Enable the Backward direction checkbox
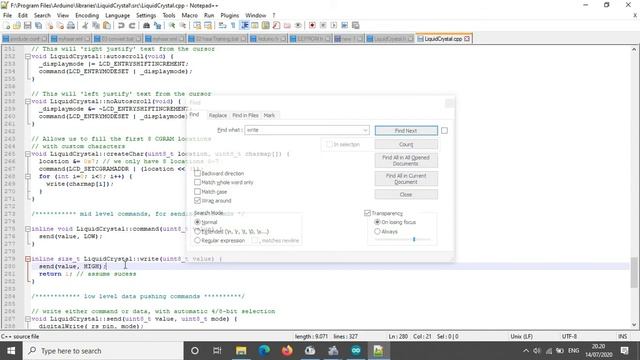 [198, 173]
